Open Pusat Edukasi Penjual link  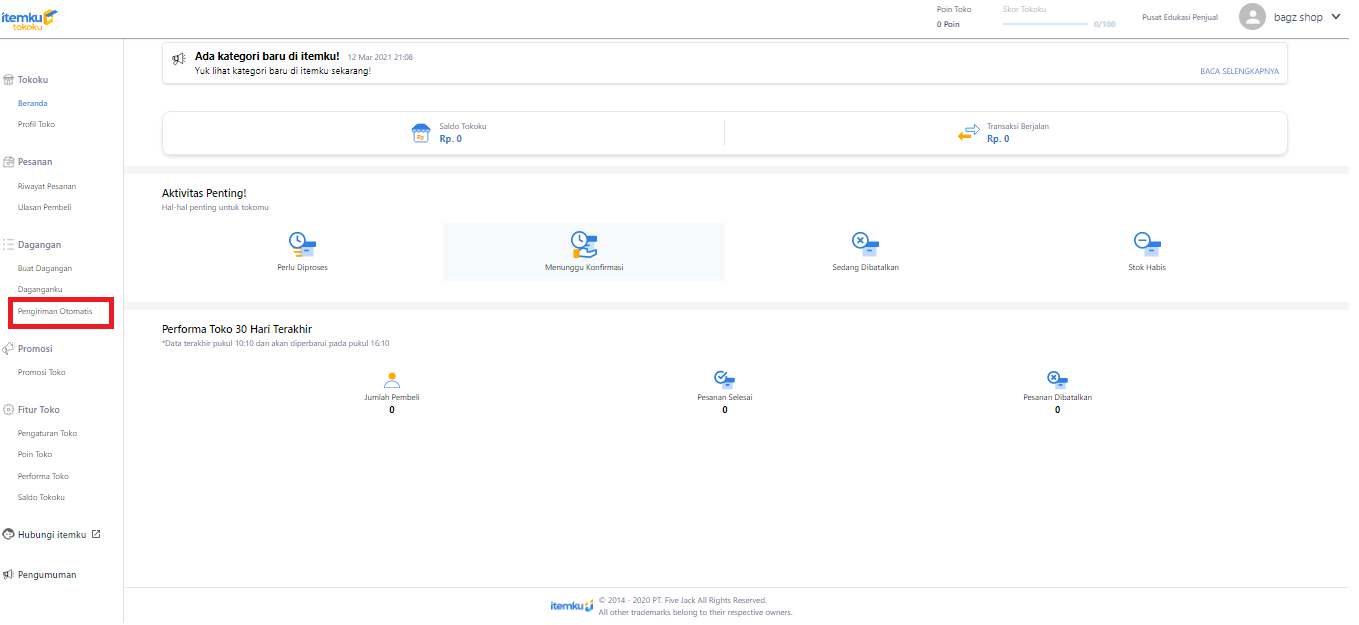pyautogui.click(x=1179, y=17)
